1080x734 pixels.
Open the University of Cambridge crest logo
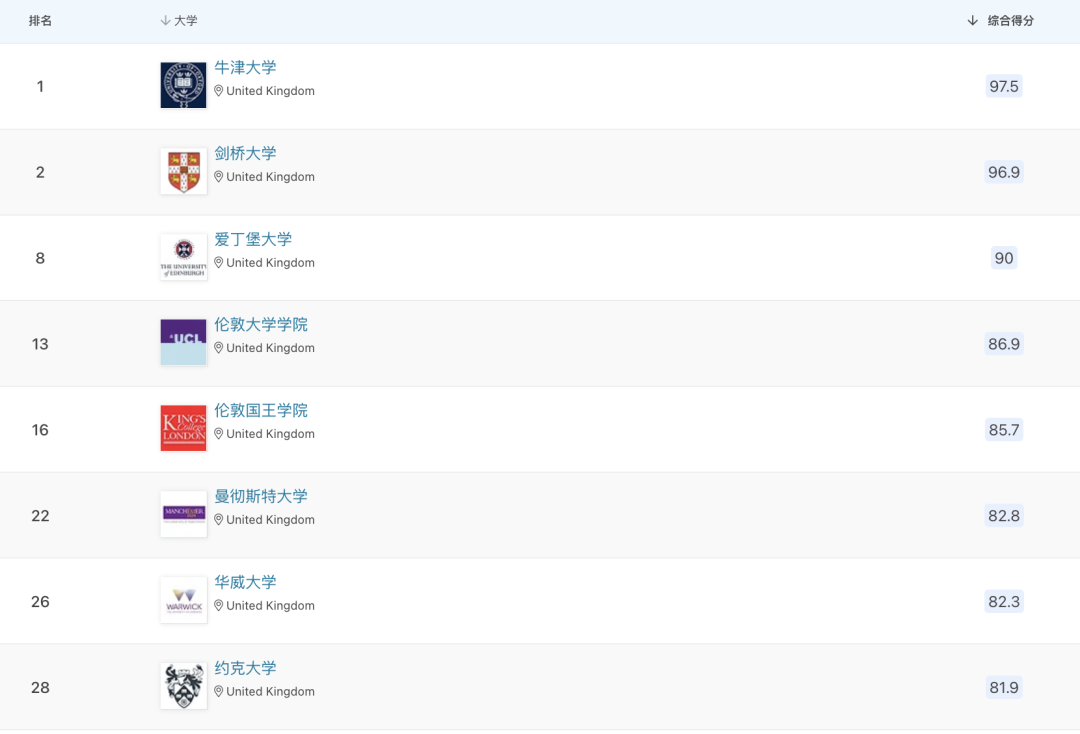[183, 171]
